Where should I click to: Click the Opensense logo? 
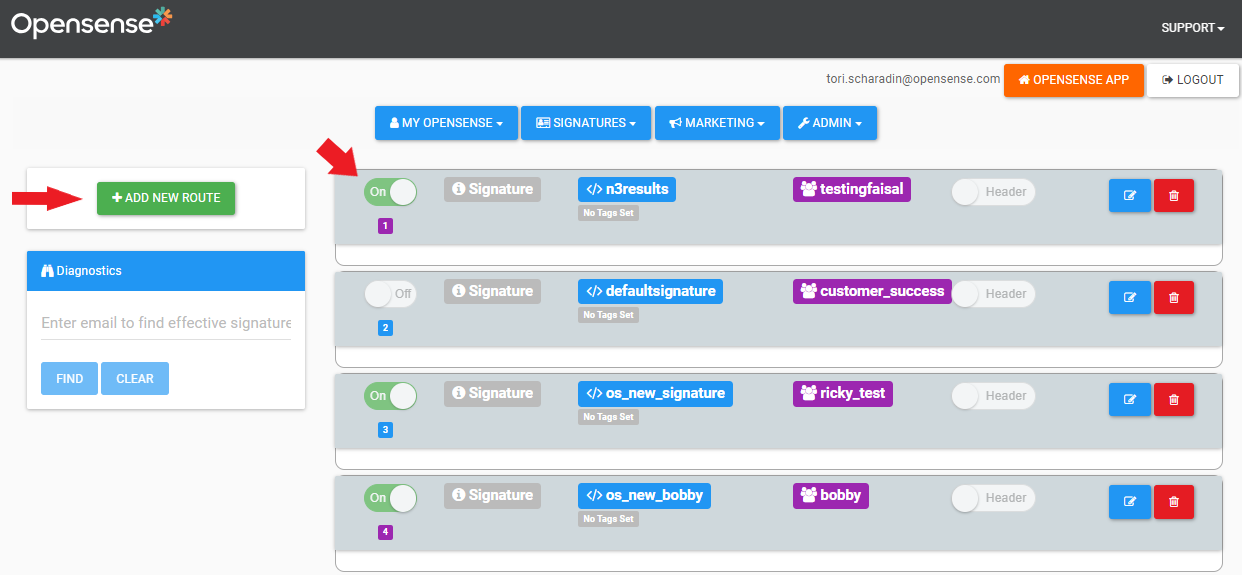pos(92,22)
